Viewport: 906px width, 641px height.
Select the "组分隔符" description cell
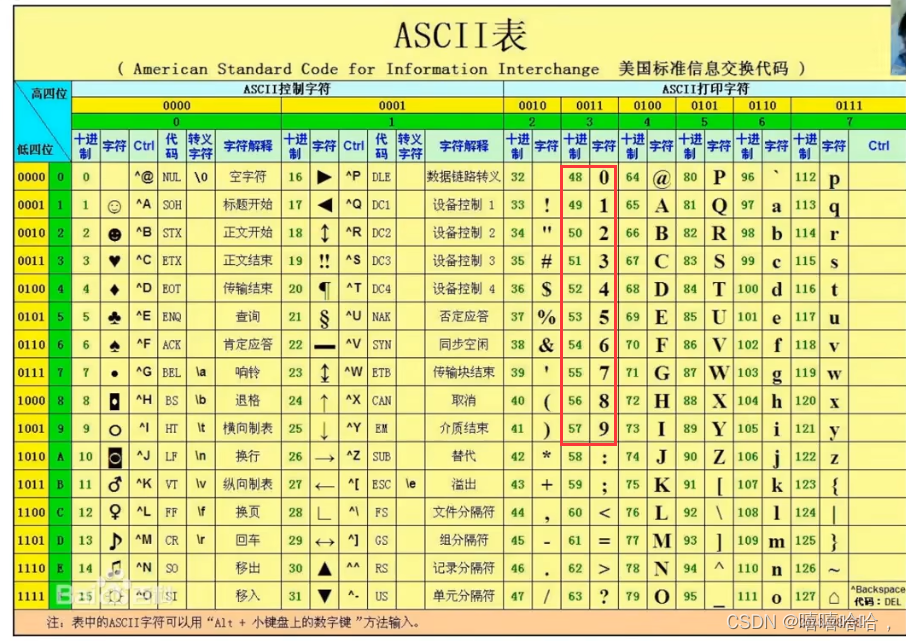[463, 540]
